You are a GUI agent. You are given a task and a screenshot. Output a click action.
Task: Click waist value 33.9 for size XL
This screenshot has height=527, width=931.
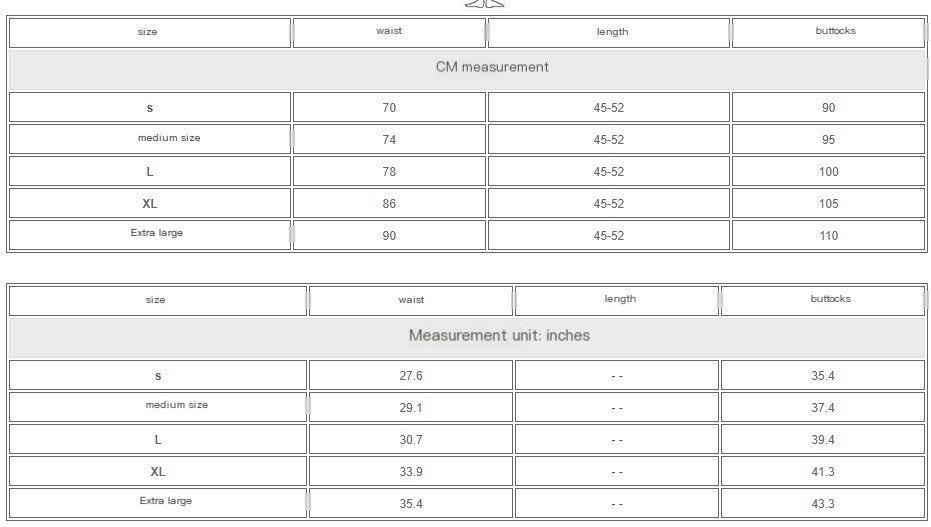pyautogui.click(x=411, y=472)
